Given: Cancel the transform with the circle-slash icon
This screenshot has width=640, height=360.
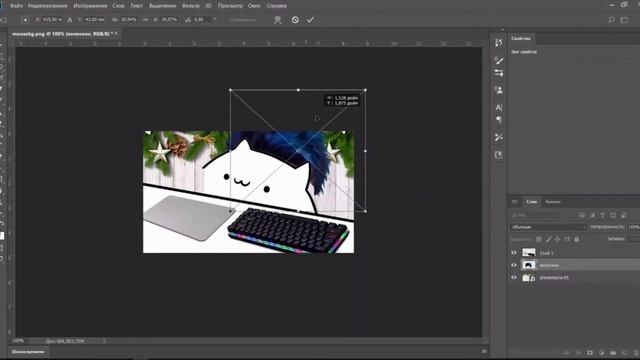Looking at the screenshot, I should click(x=295, y=20).
